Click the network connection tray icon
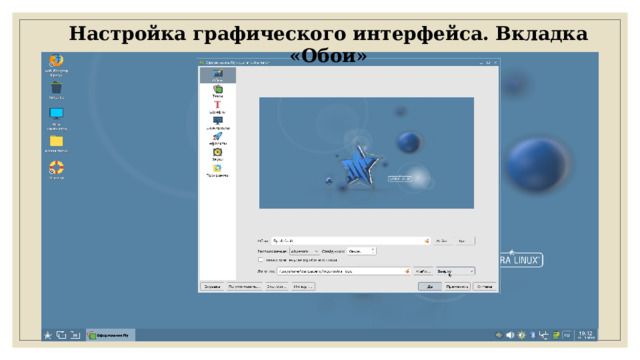This screenshot has height=360, width=640. (x=544, y=335)
